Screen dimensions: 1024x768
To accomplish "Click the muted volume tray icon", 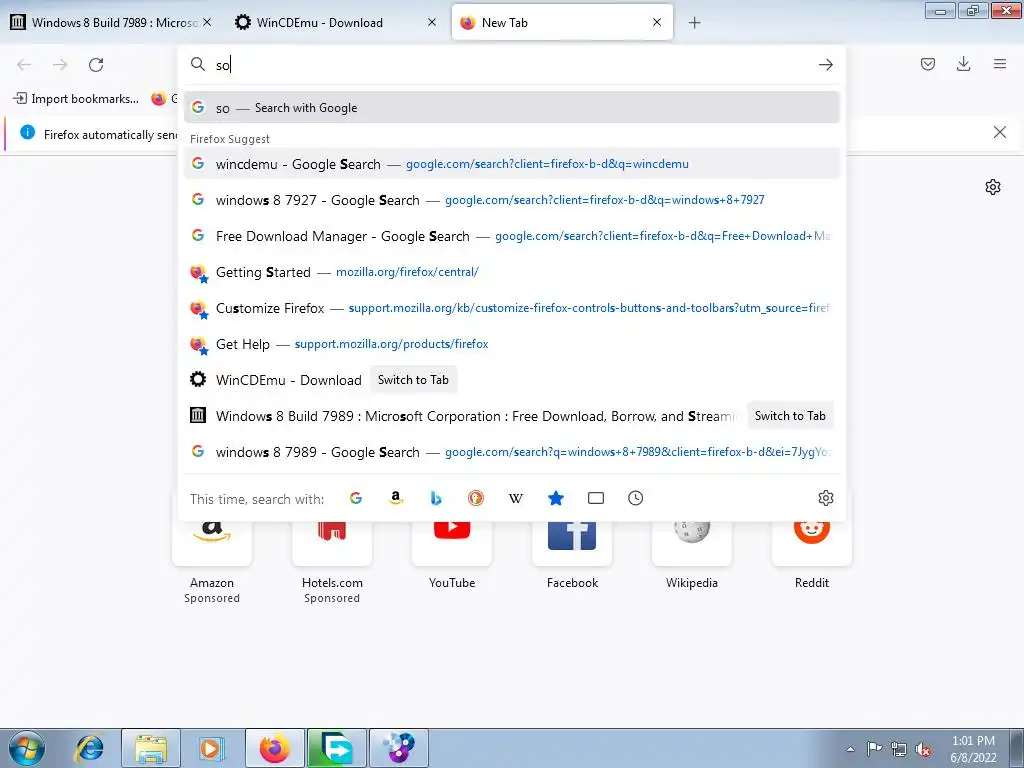I will 923,749.
